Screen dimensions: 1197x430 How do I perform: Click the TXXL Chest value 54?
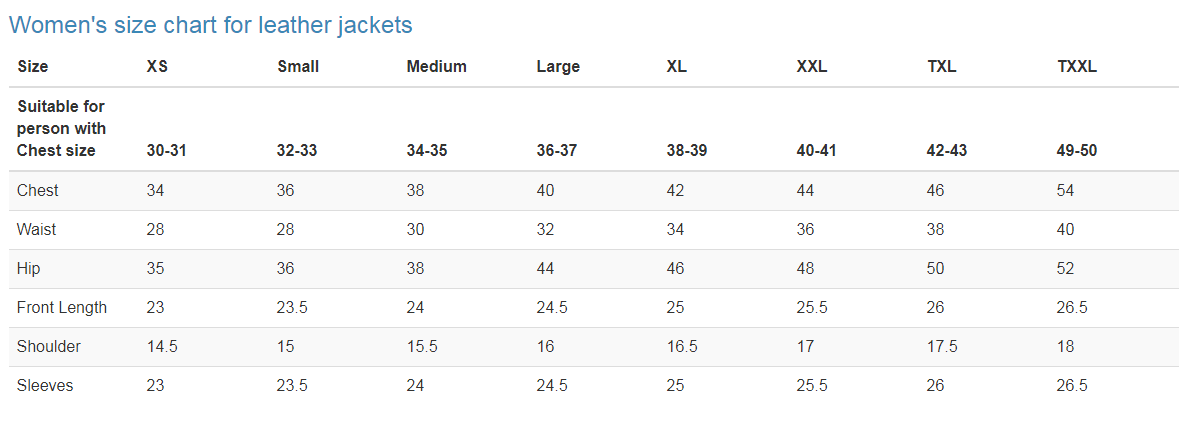(1066, 190)
